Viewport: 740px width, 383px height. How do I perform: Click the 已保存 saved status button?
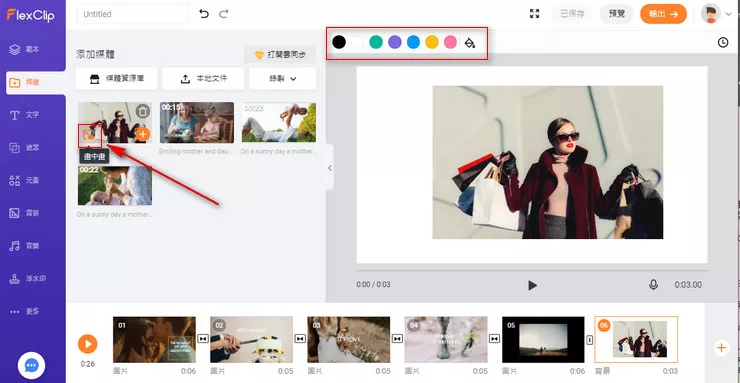click(572, 14)
